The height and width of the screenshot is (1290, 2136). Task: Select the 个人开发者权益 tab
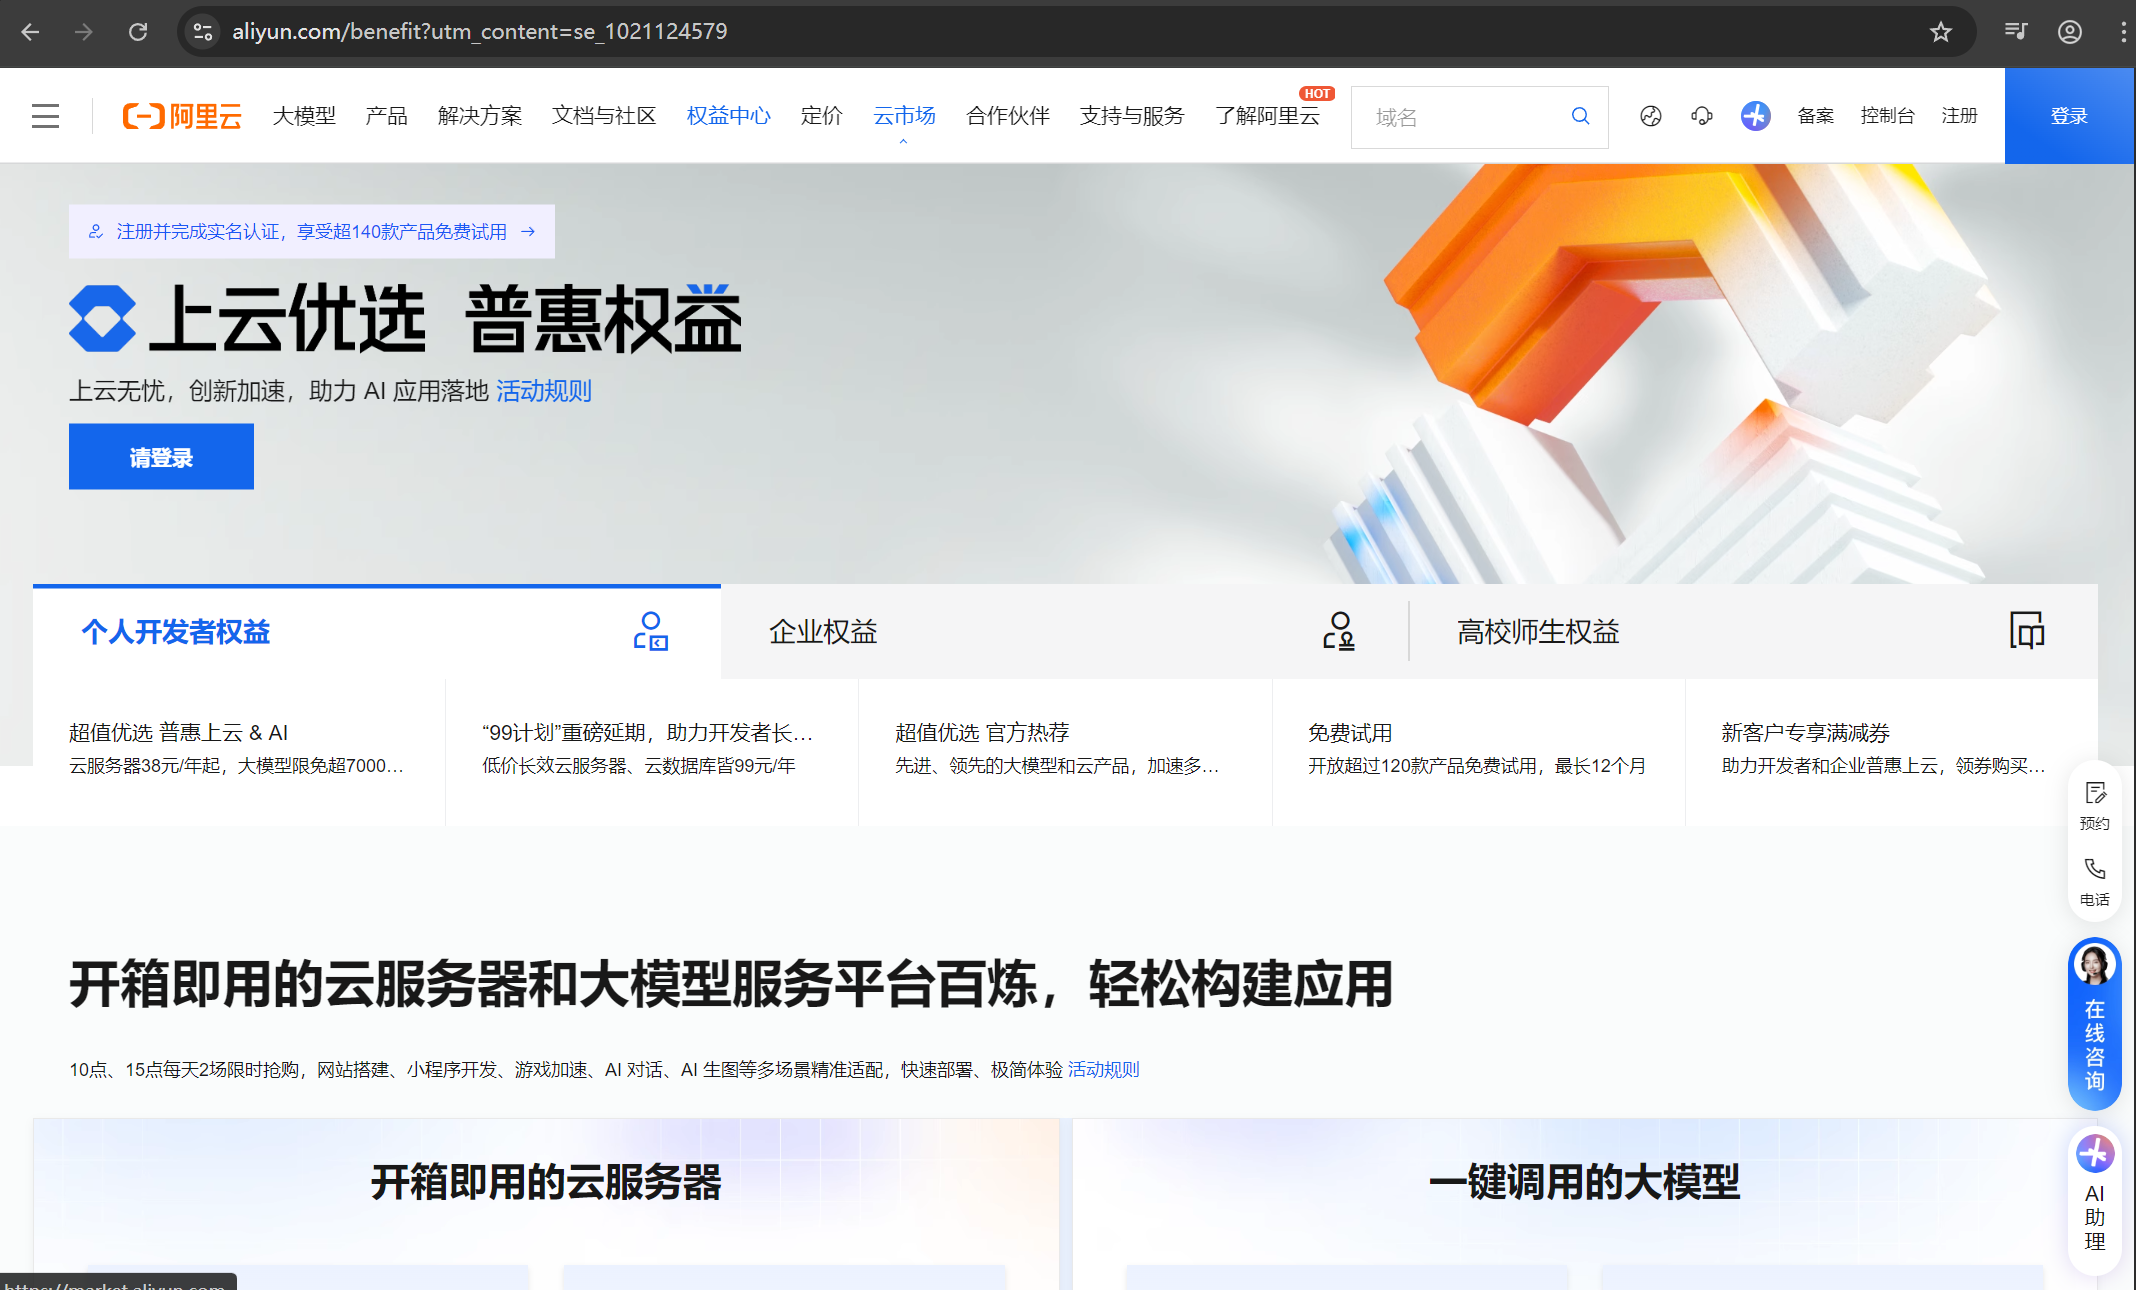pyautogui.click(x=377, y=632)
